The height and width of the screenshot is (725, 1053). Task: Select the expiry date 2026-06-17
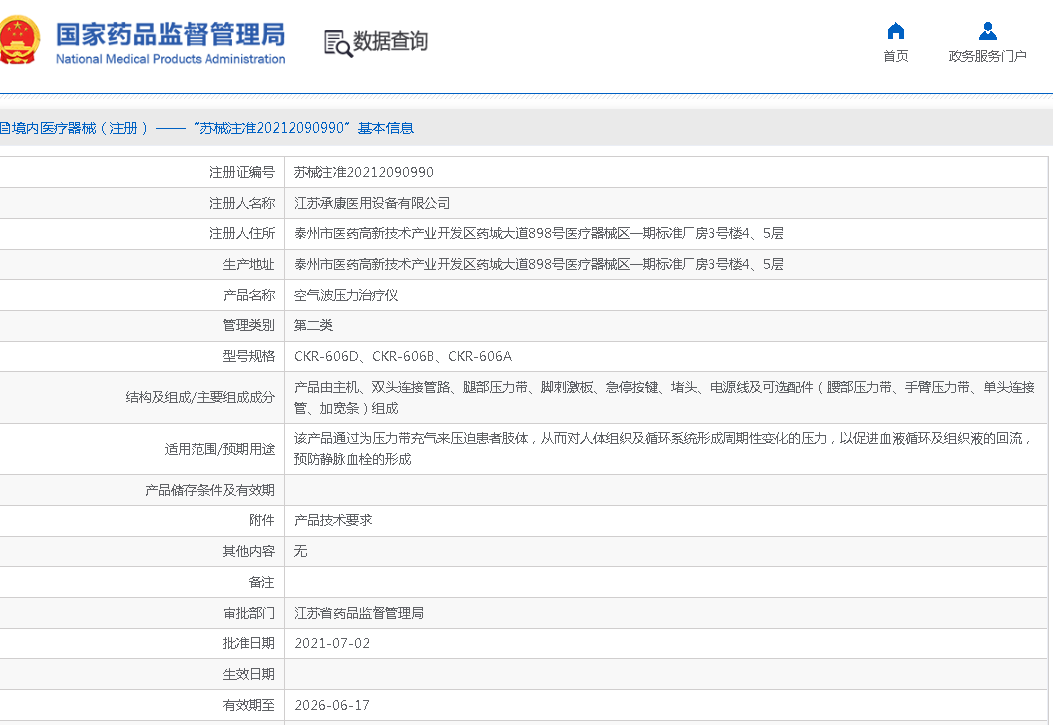(x=332, y=705)
